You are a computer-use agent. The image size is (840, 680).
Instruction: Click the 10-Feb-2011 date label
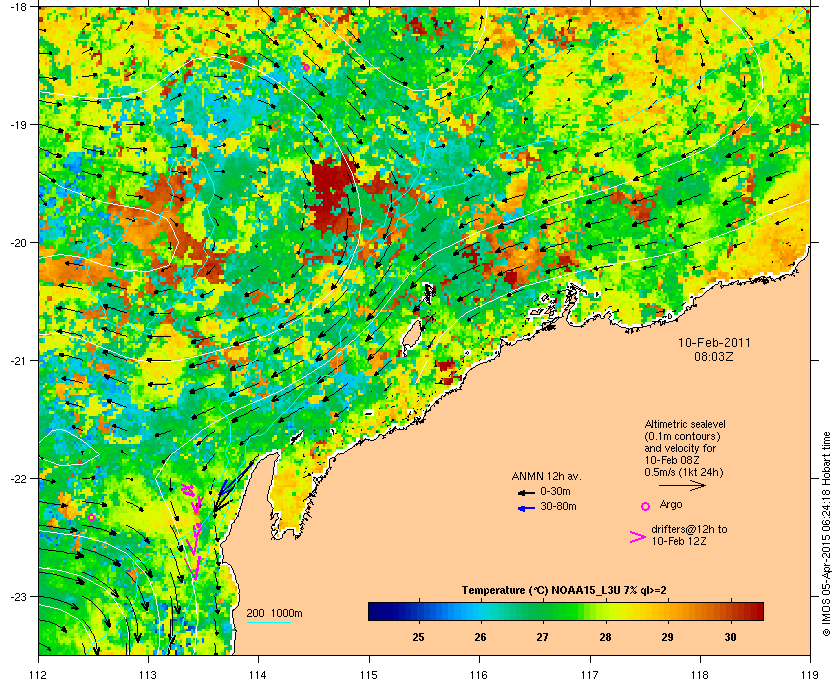point(714,343)
